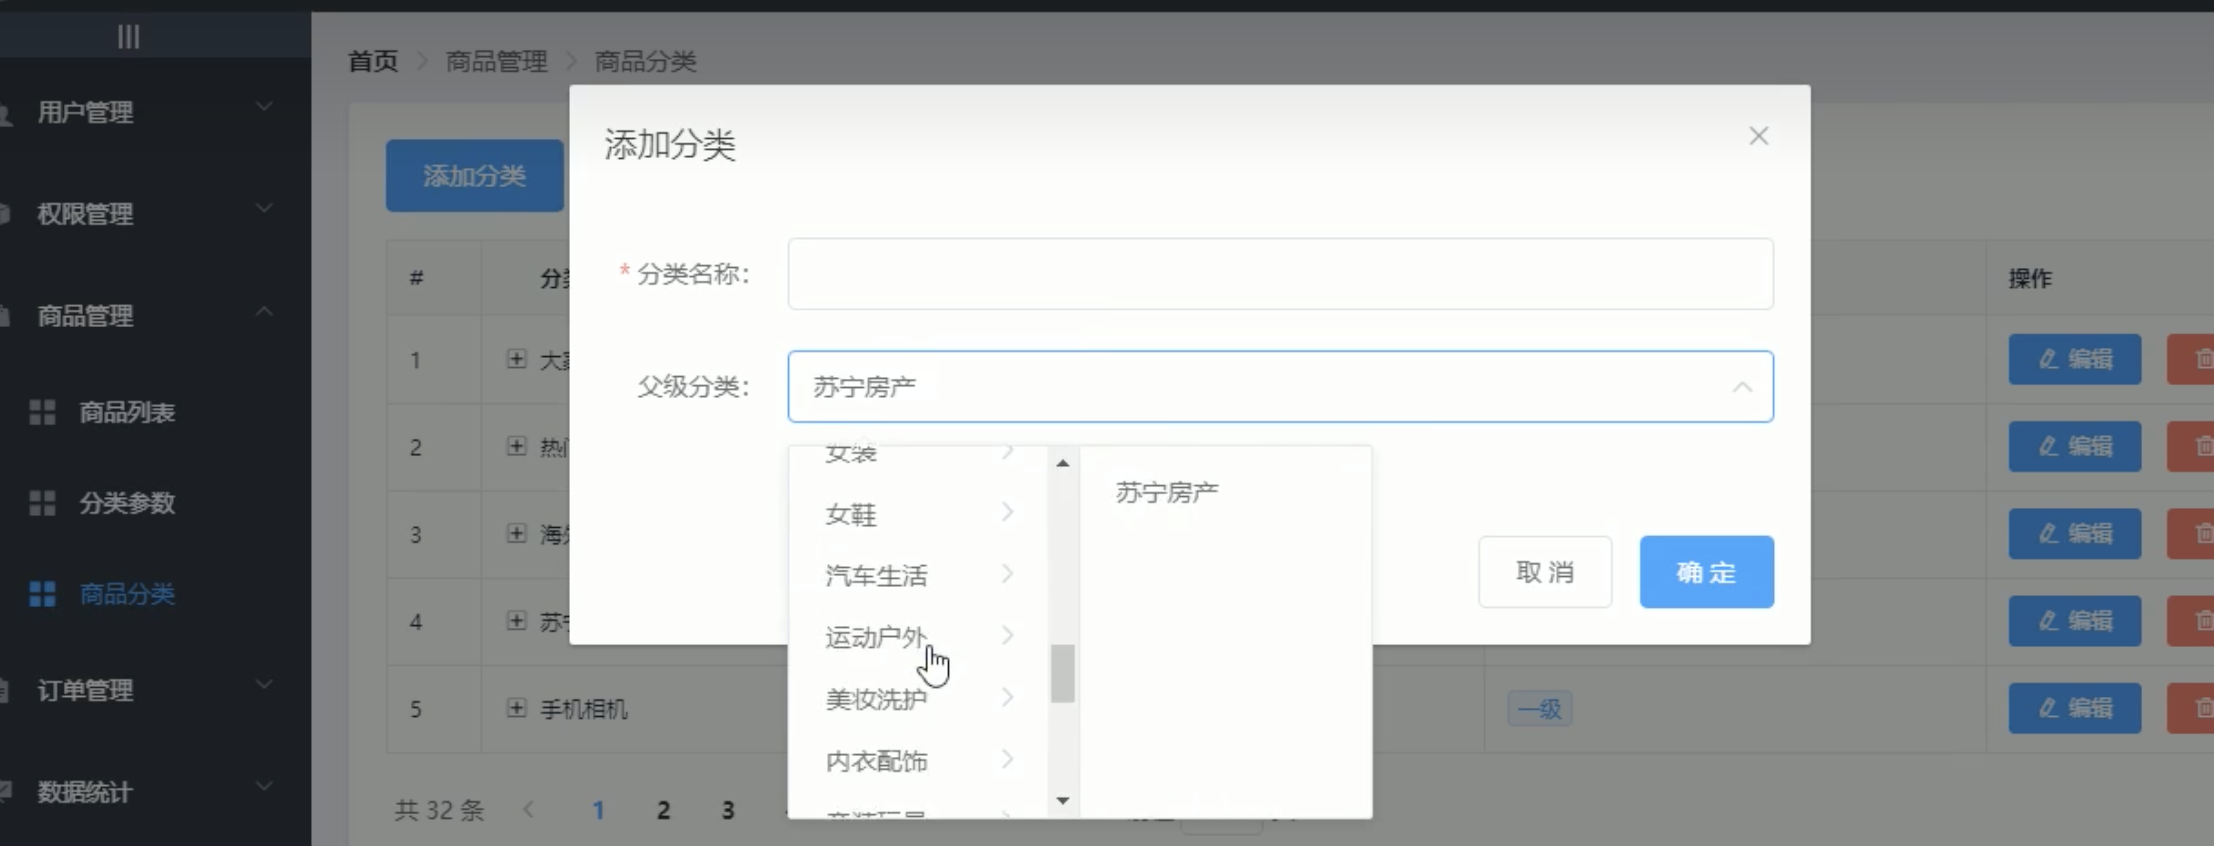Click the 订单管理 chevron arrow
The width and height of the screenshot is (2214, 846).
click(264, 684)
